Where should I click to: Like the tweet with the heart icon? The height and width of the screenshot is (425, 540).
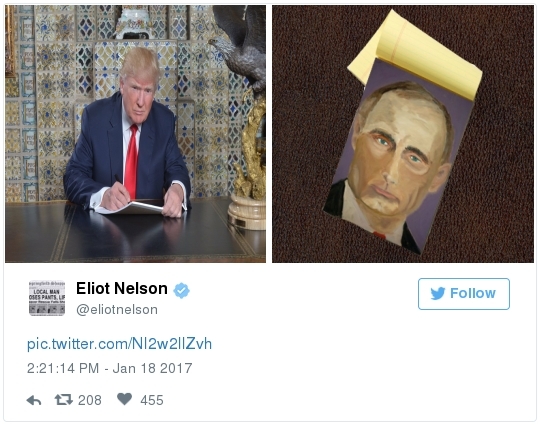tap(124, 399)
